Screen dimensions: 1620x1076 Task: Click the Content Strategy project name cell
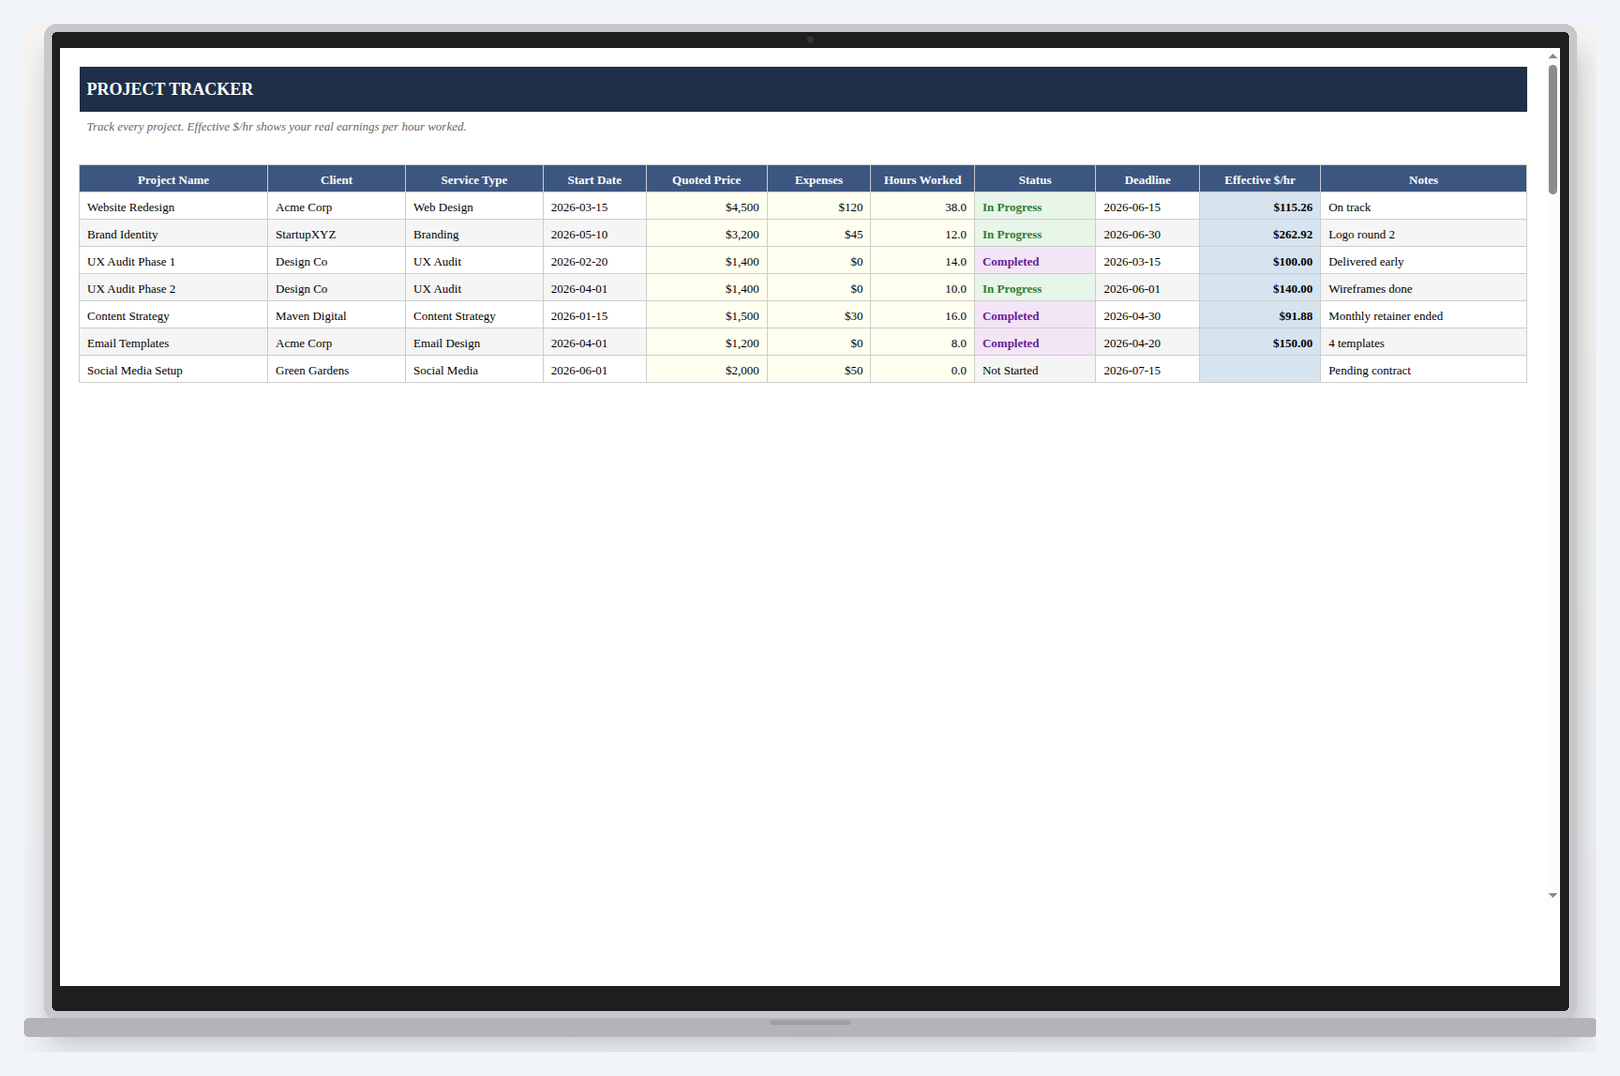click(173, 315)
